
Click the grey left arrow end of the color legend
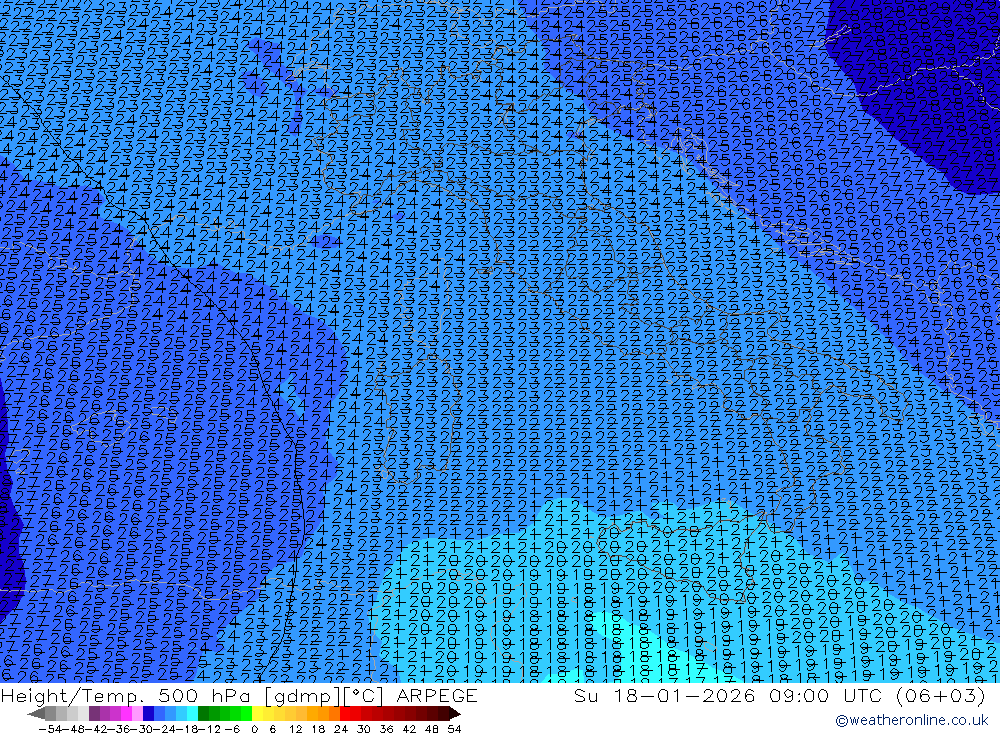pos(36,713)
